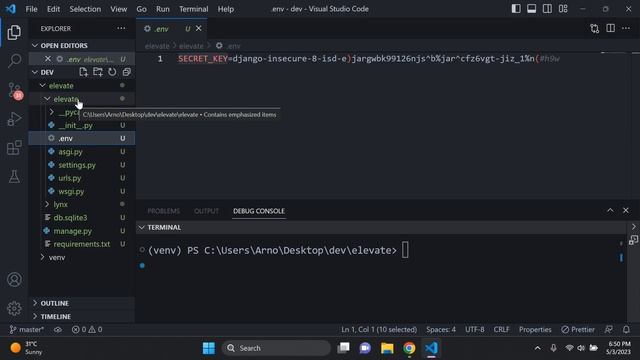This screenshot has height=360, width=640.
Task: Select the Debug Console tab
Action: 259,211
